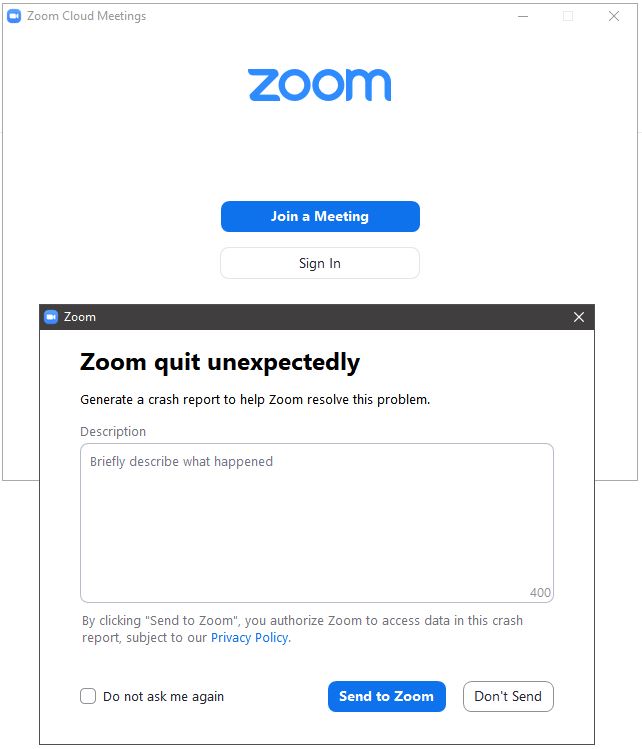Close the crash report dialog
Viewport: 642px width, 749px height.
pyautogui.click(x=579, y=317)
